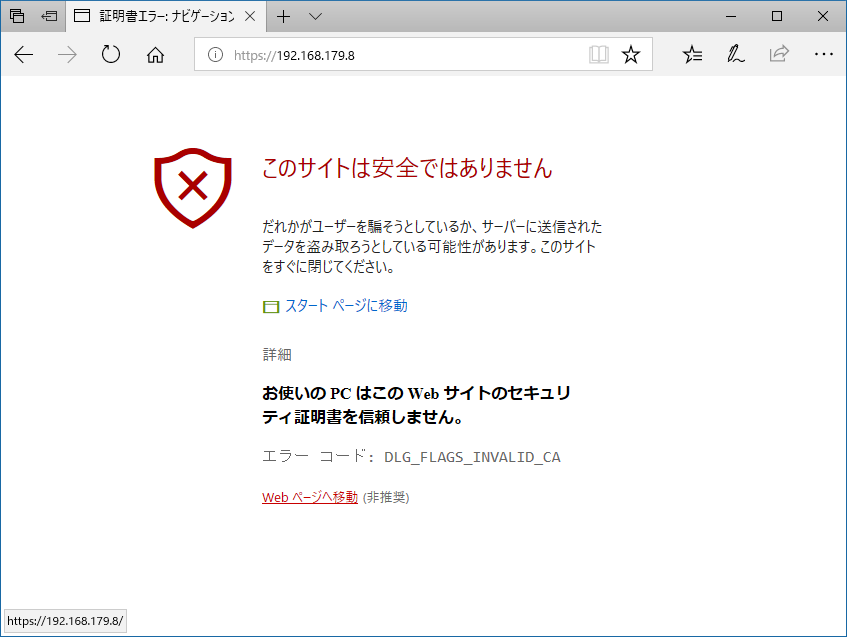Screen dimensions: 847x637
Task: Go to Home page icon
Action: [156, 55]
